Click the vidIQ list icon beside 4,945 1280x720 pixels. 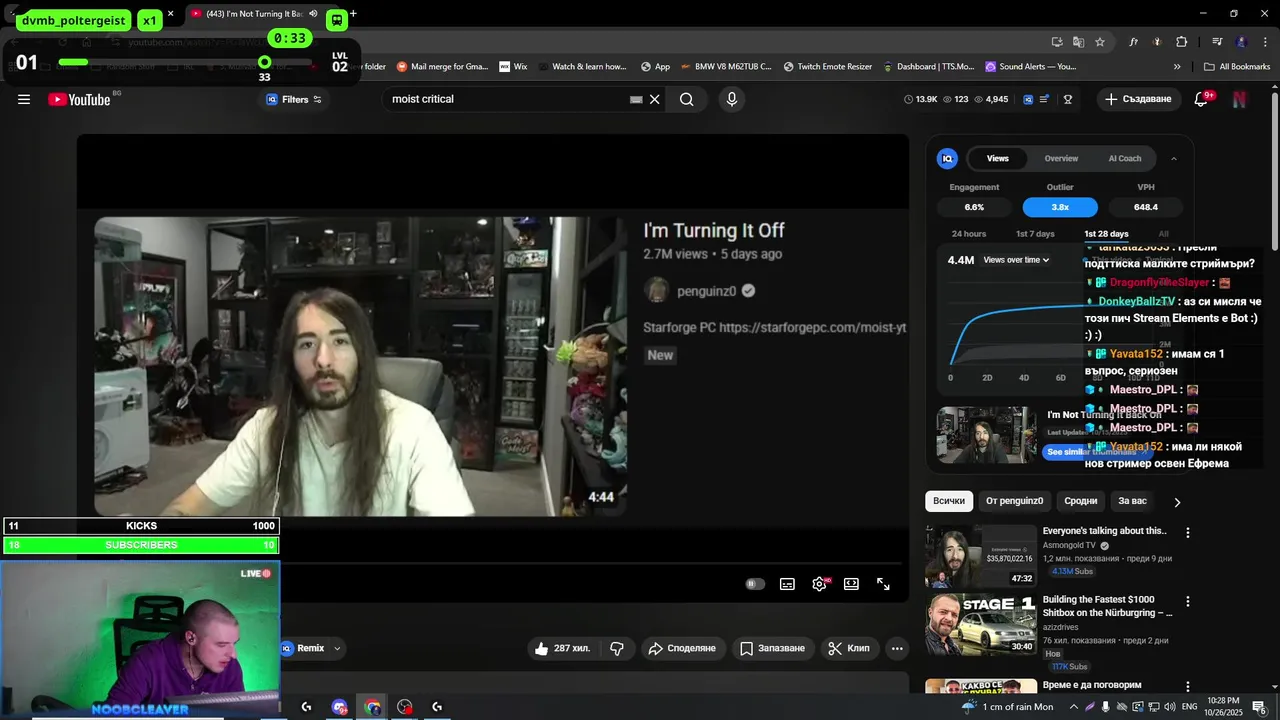[1044, 99]
